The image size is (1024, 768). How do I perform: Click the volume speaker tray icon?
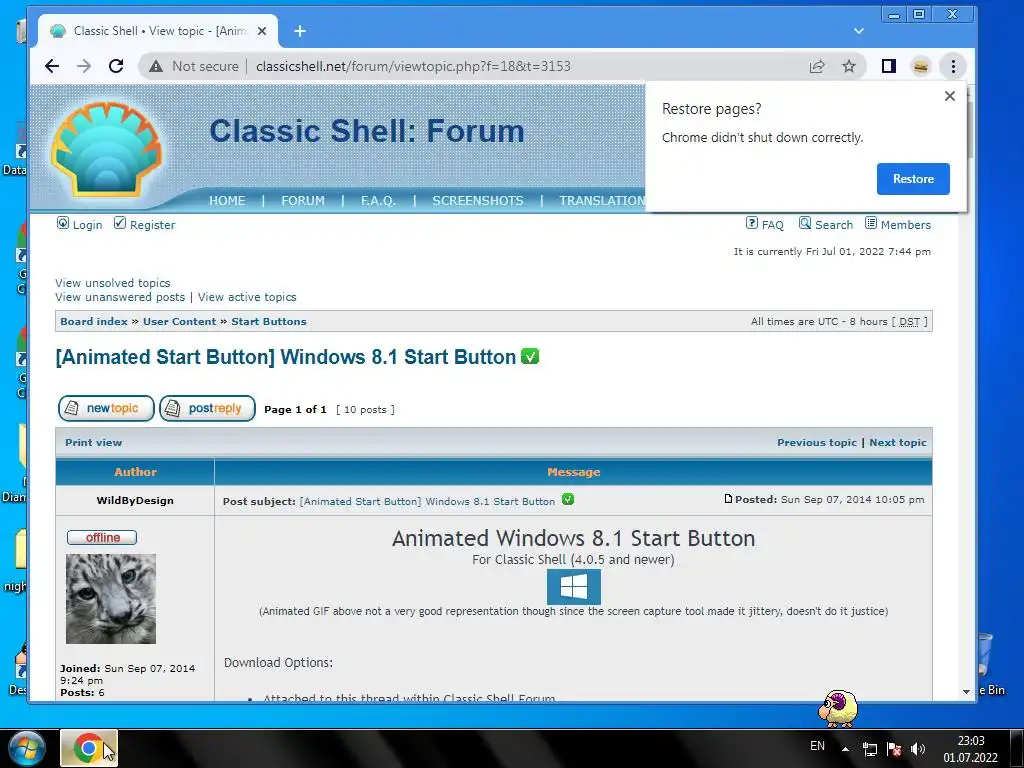(x=918, y=749)
